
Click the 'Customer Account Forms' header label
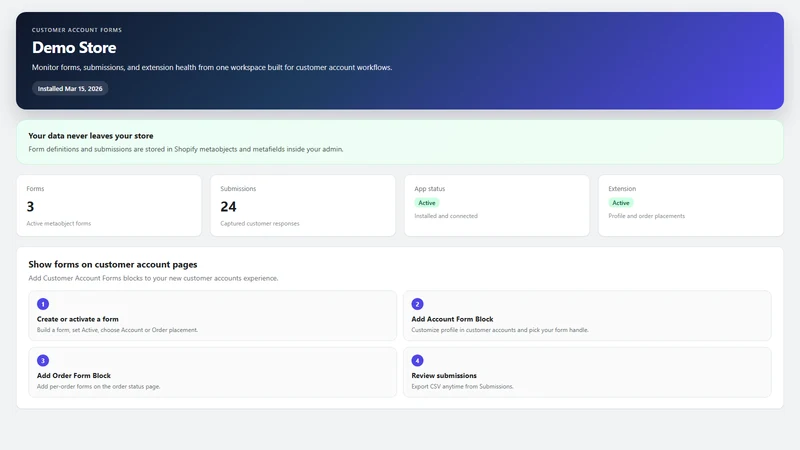tap(77, 30)
